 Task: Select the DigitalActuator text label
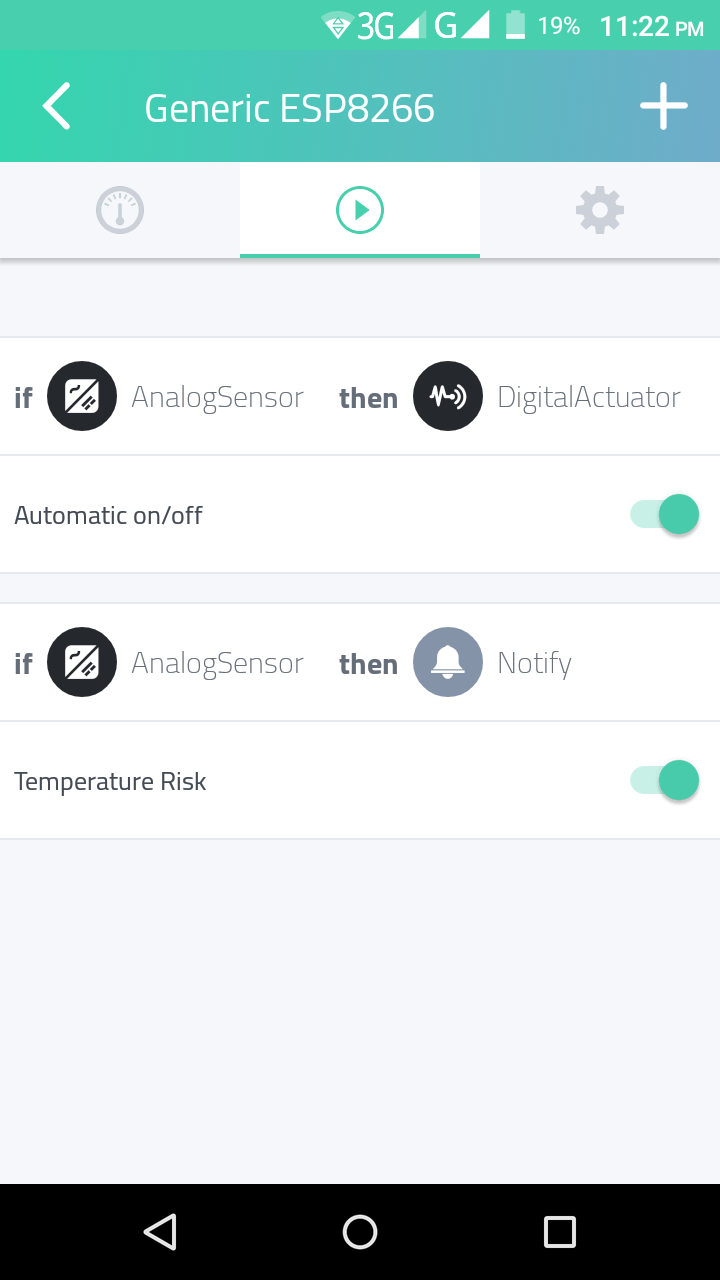pos(589,398)
